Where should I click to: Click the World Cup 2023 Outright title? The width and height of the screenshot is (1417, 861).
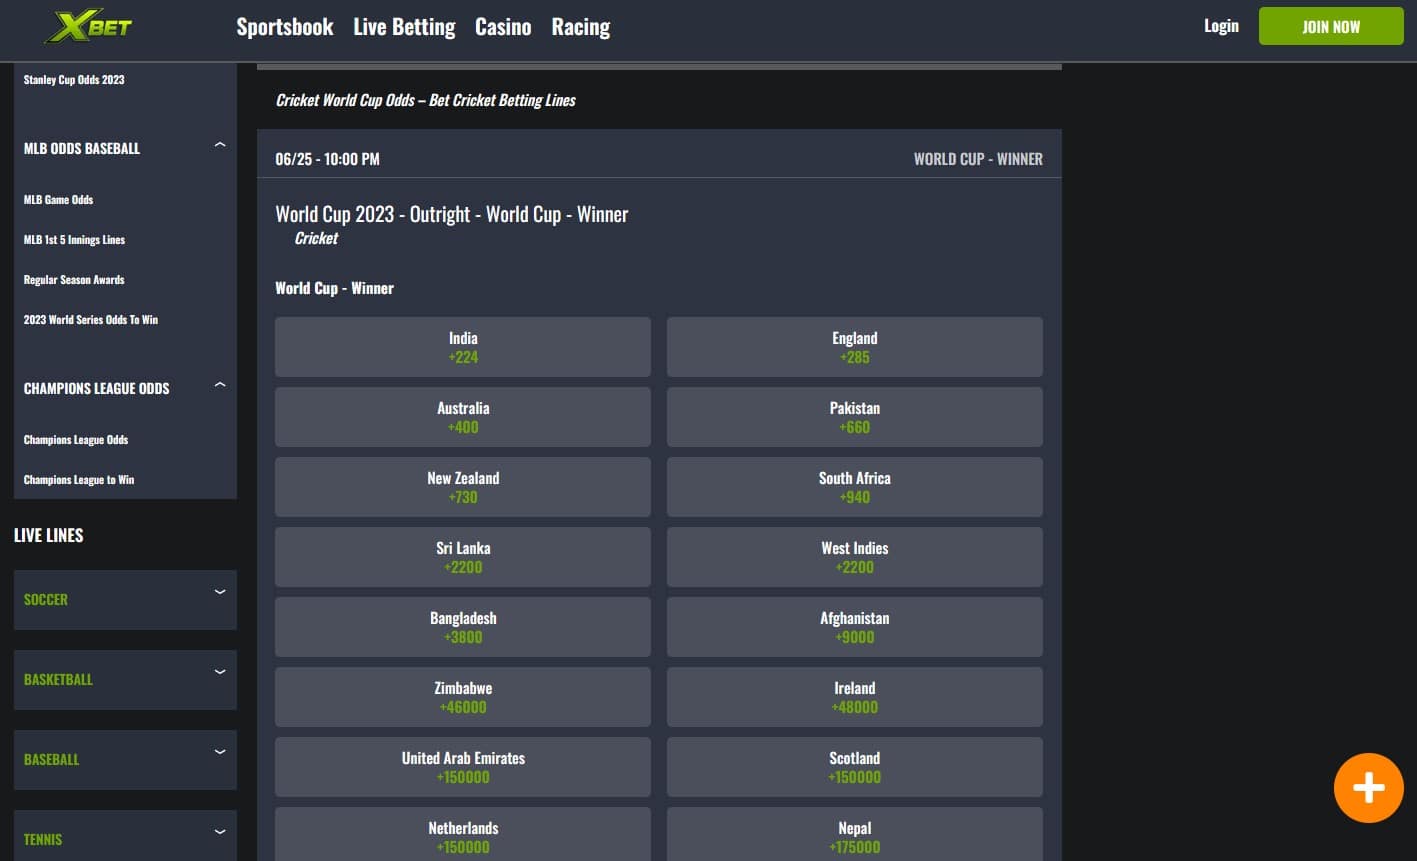[x=452, y=214]
